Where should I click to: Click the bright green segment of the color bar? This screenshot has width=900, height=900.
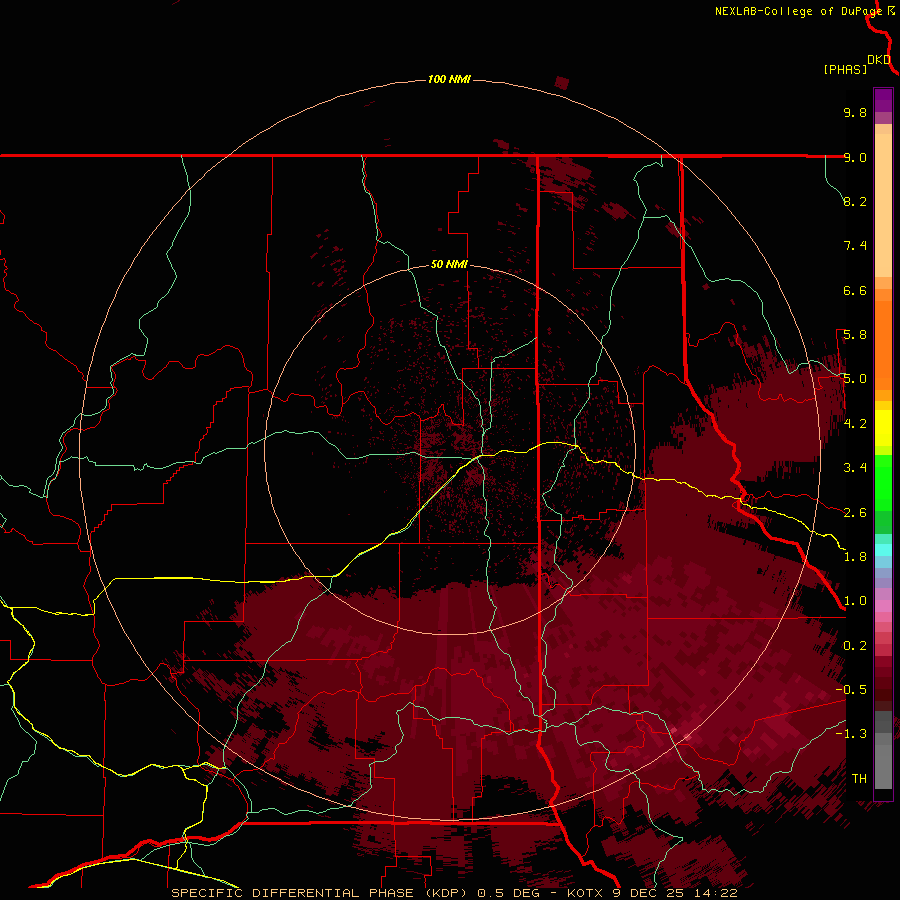click(x=883, y=483)
